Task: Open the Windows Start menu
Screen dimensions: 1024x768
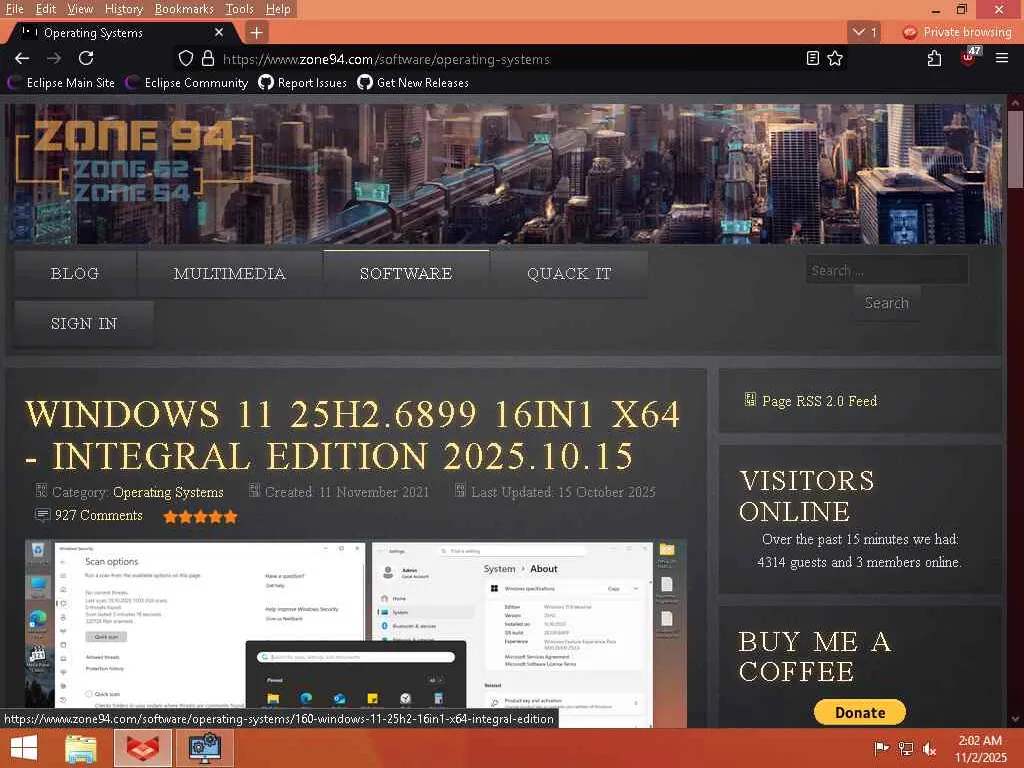Action: coord(24,748)
